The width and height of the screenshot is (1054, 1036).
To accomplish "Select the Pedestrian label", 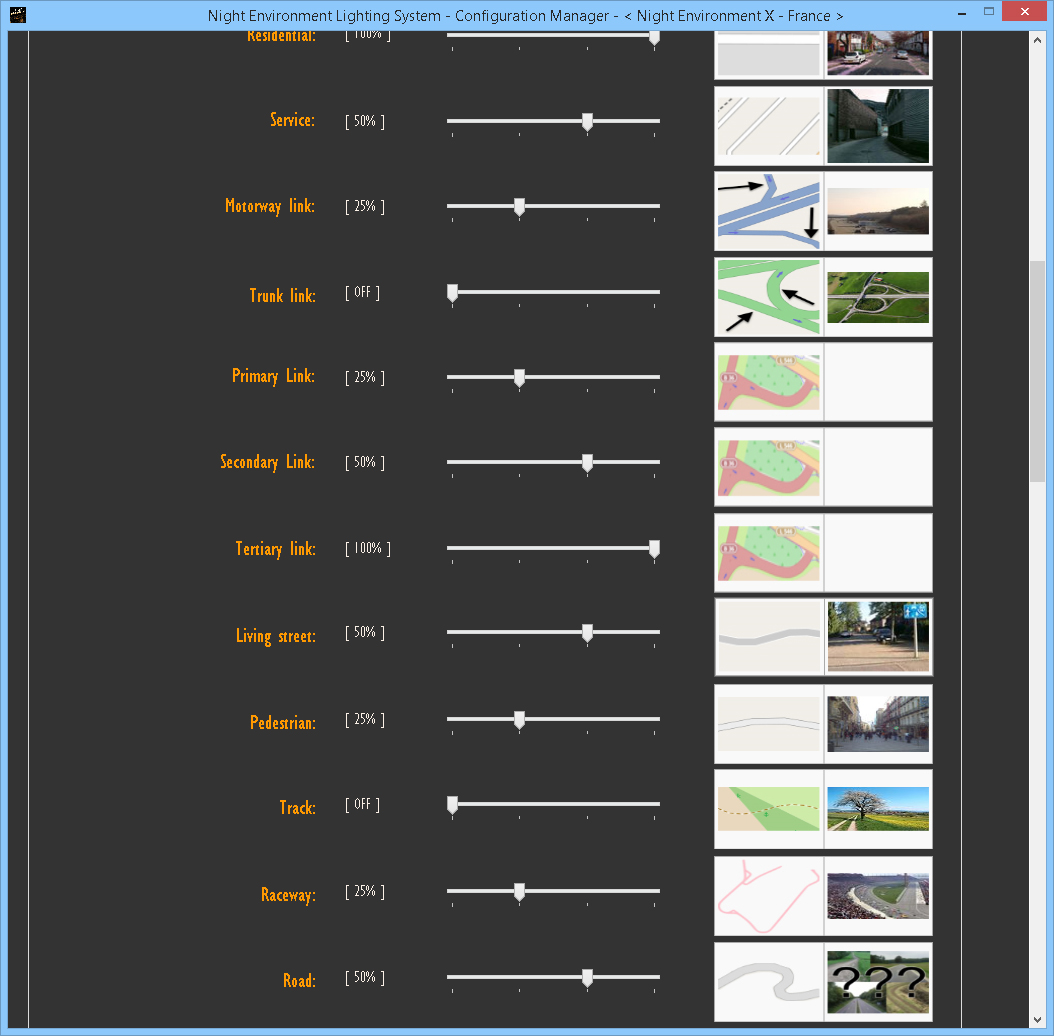I will 283,723.
